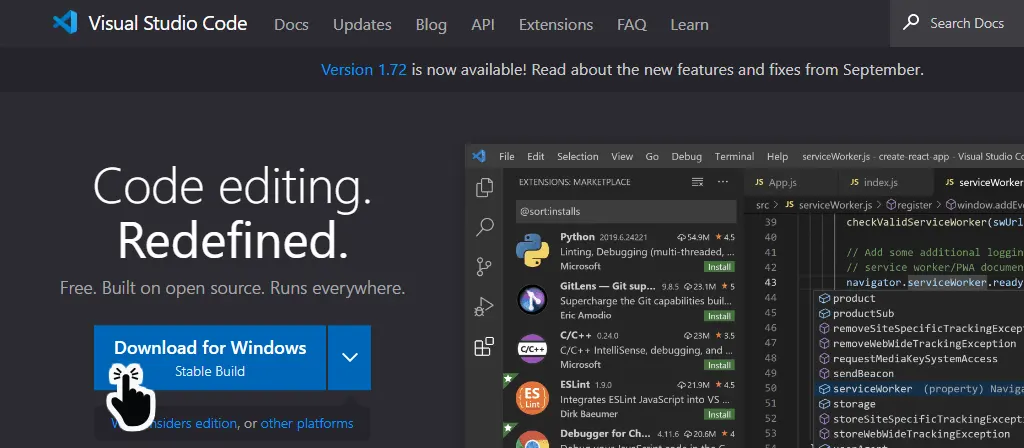Open the Source Control branch icon
Image resolution: width=1024 pixels, height=448 pixels.
pos(485,266)
